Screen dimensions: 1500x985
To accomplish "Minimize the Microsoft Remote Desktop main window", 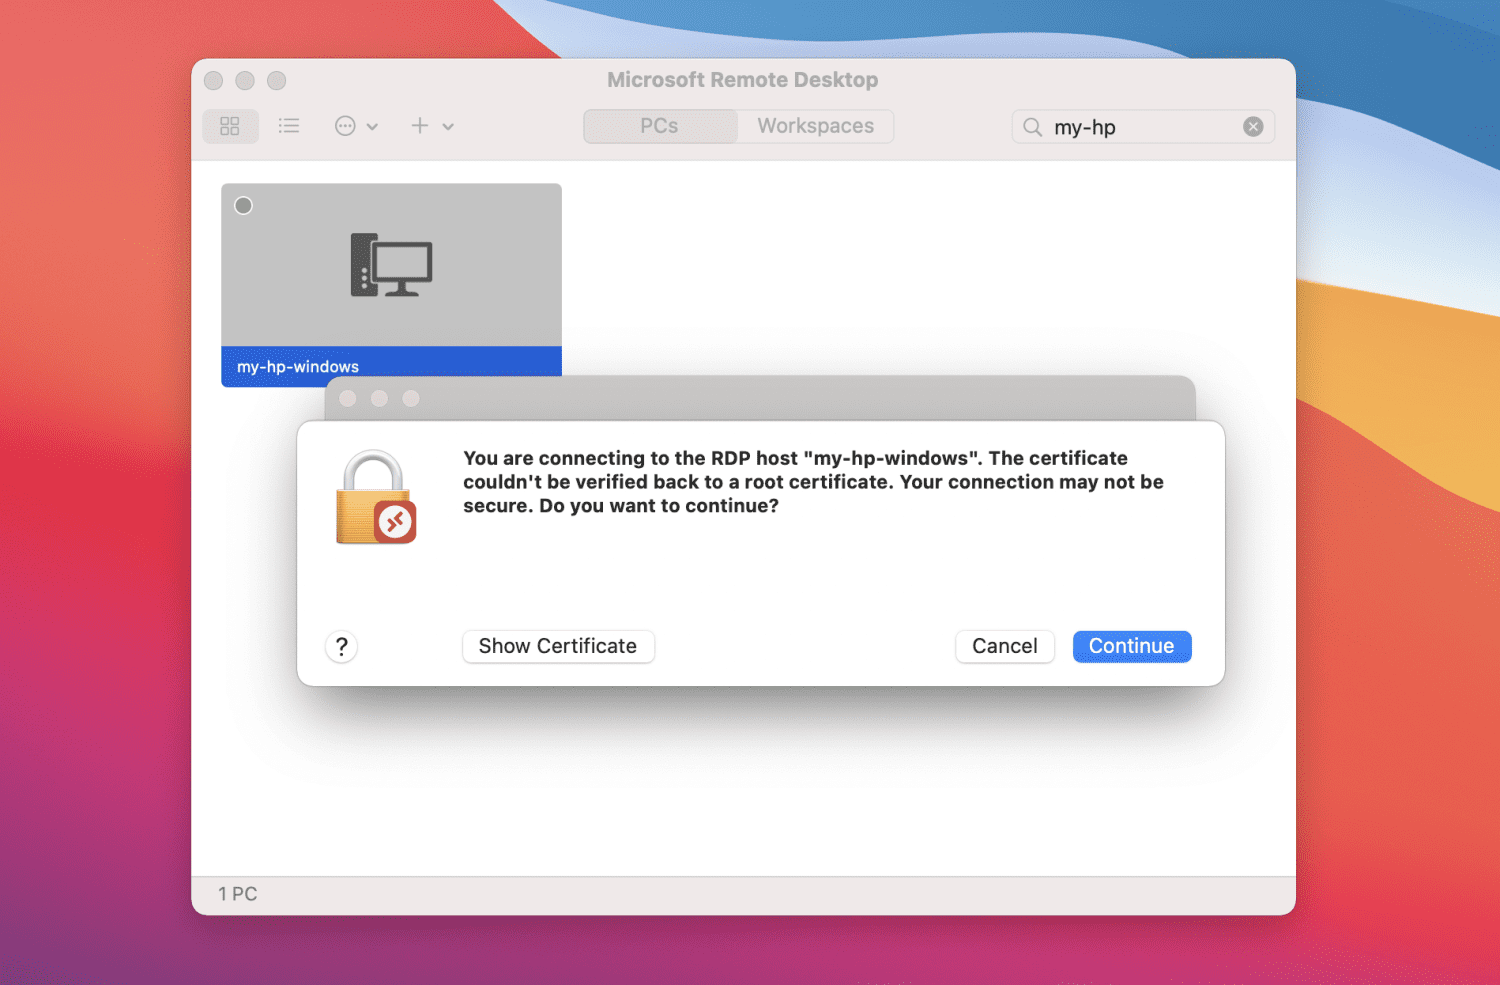I will point(245,80).
